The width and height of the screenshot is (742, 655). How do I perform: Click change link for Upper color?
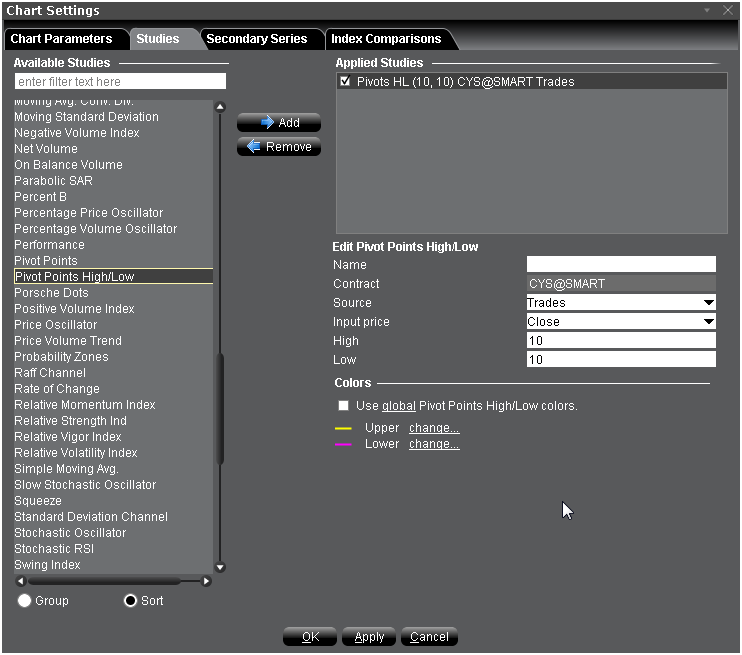[434, 428]
